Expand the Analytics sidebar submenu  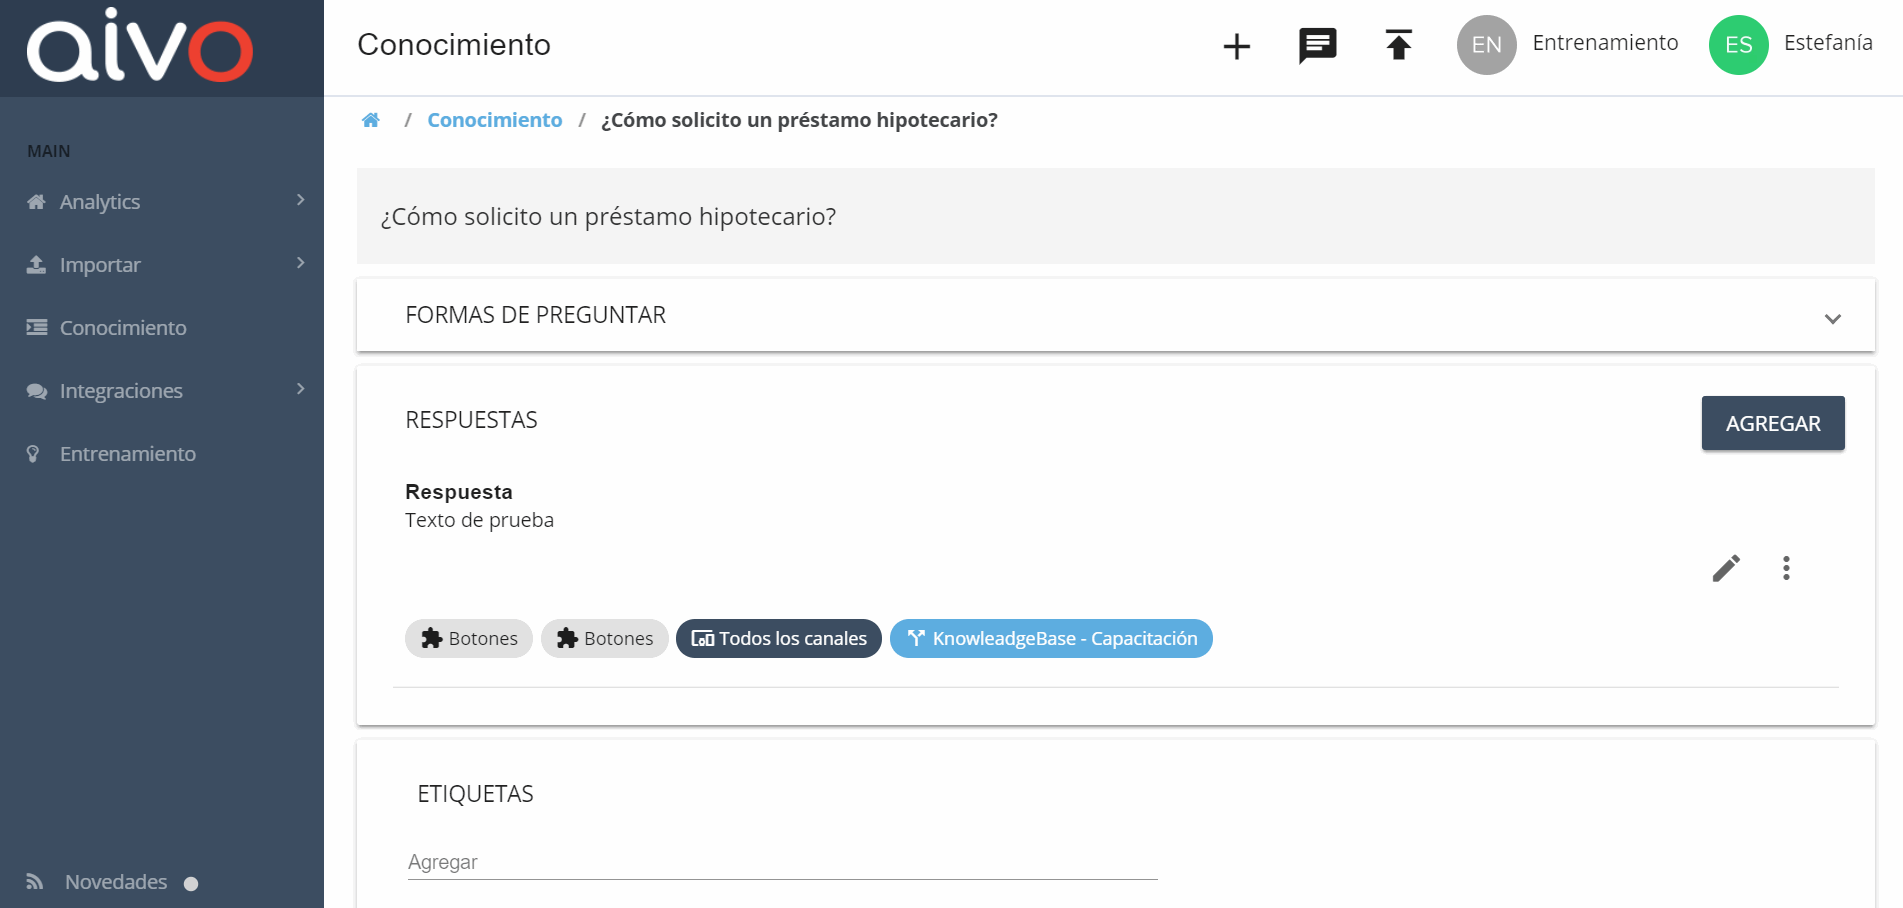(301, 200)
